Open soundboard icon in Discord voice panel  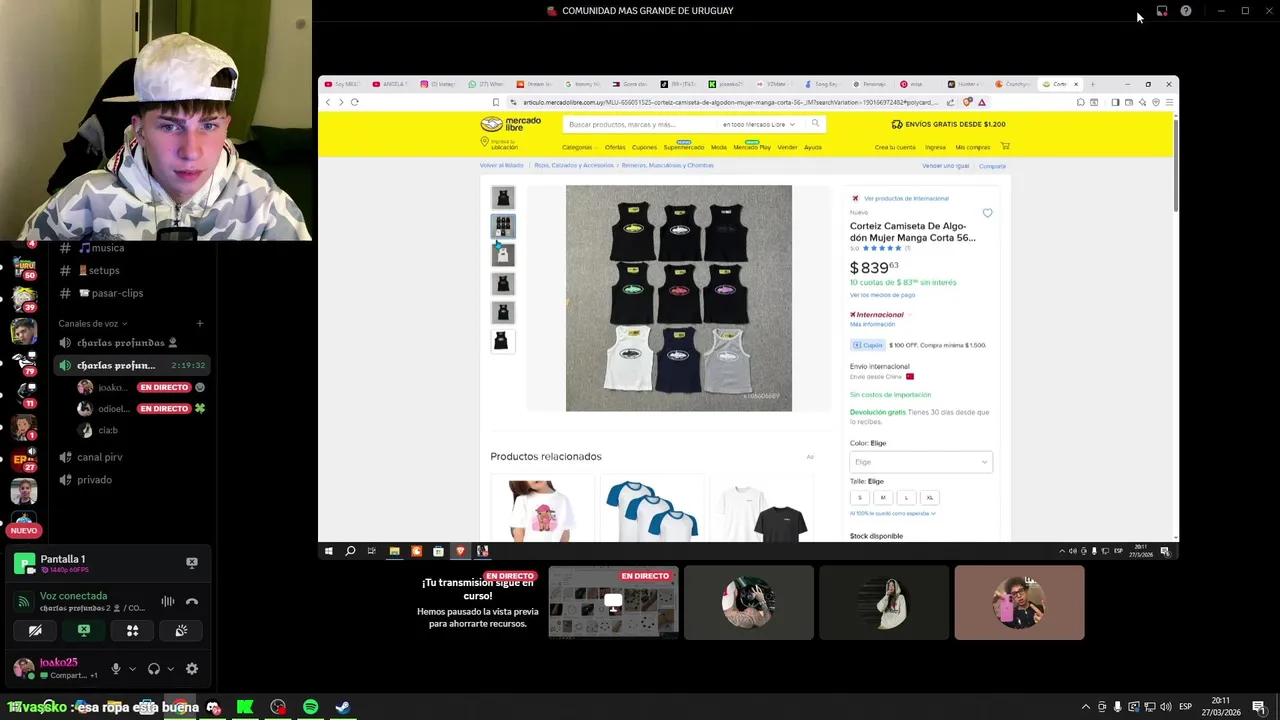point(181,631)
